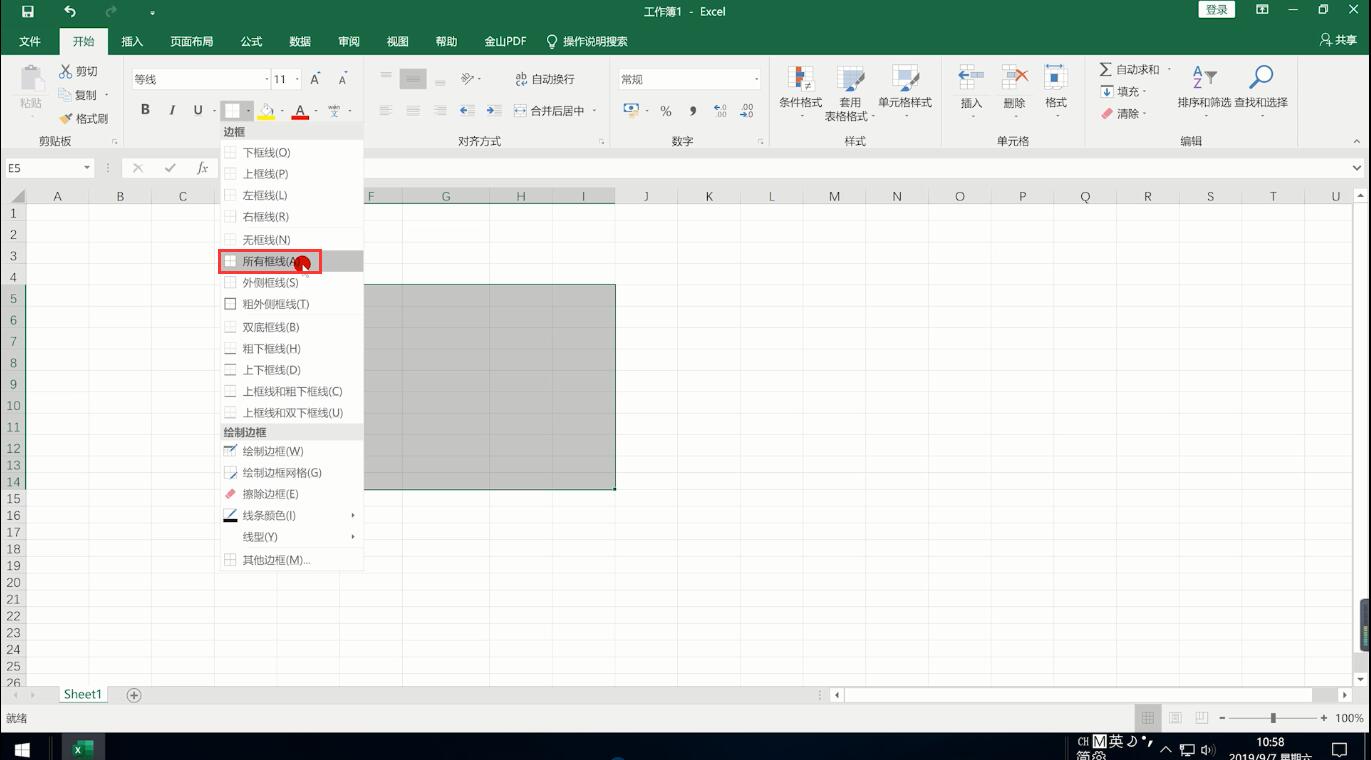
Task: Click the Login (登录) button
Action: 1216,10
